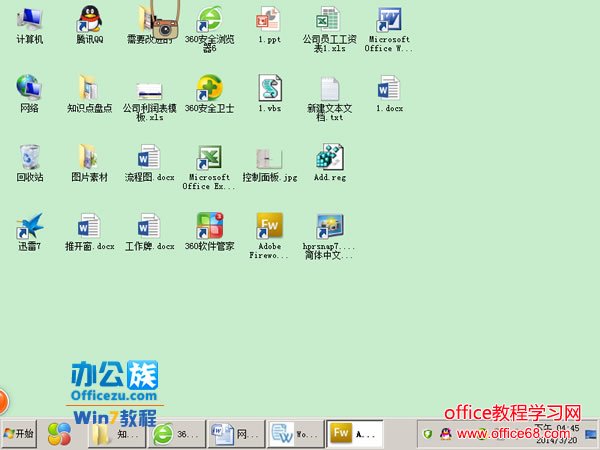
Task: Launch Microsoft Office Word shortcut
Action: point(389,29)
